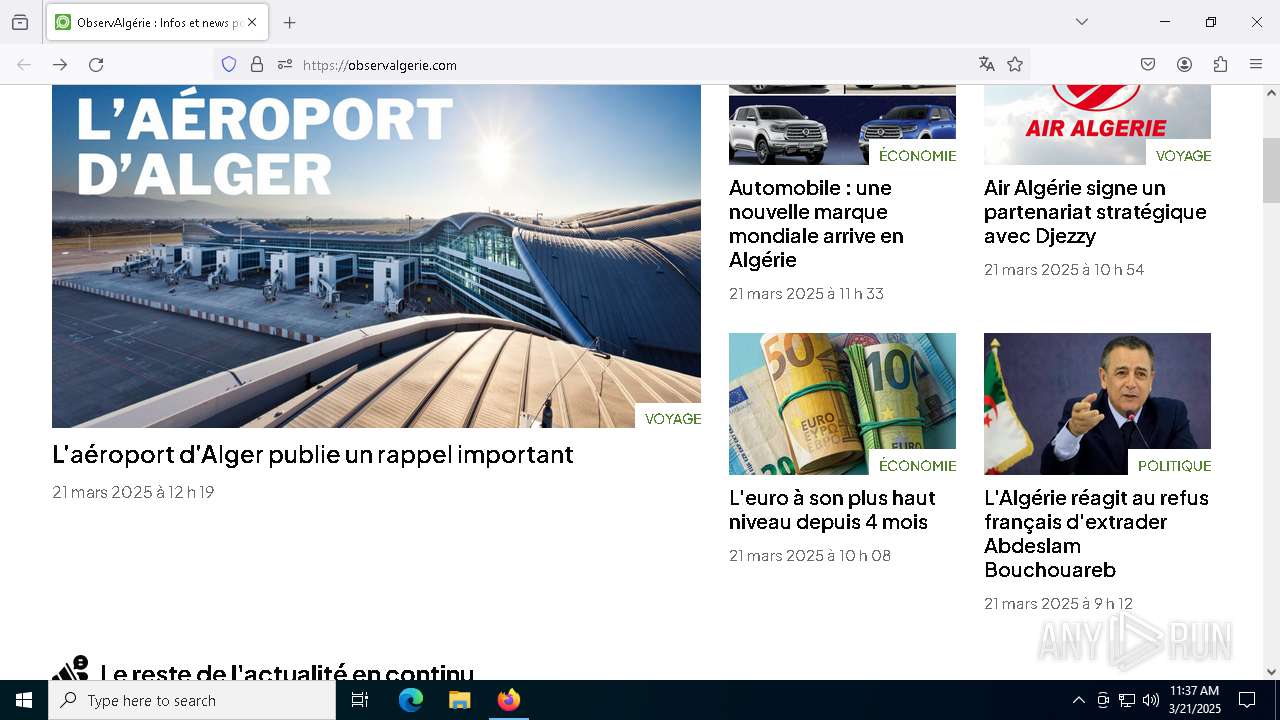The image size is (1280, 720).
Task: Expand the list all tabs chevron
Action: (1082, 22)
